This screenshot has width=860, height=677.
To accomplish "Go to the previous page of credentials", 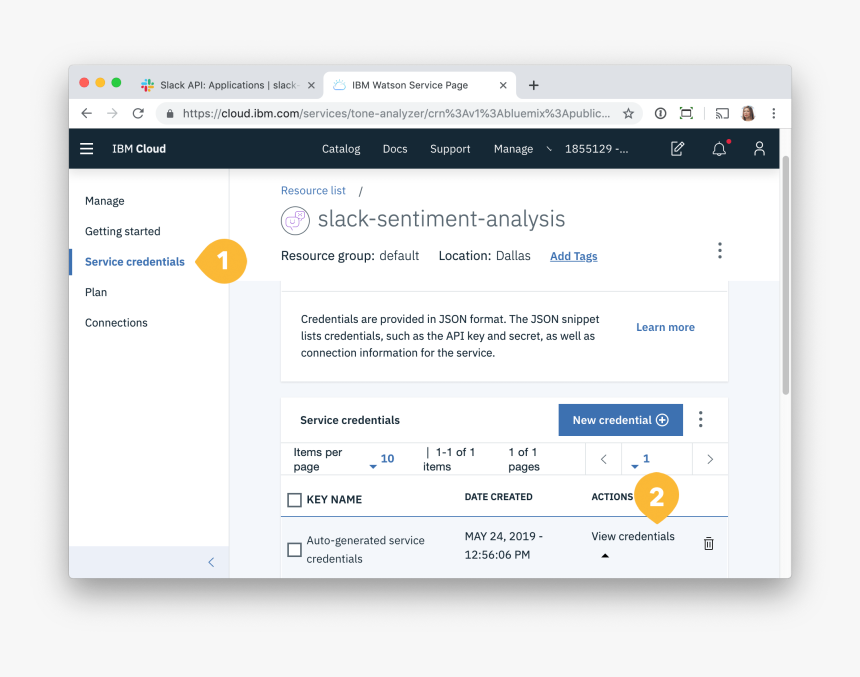I will coord(603,459).
